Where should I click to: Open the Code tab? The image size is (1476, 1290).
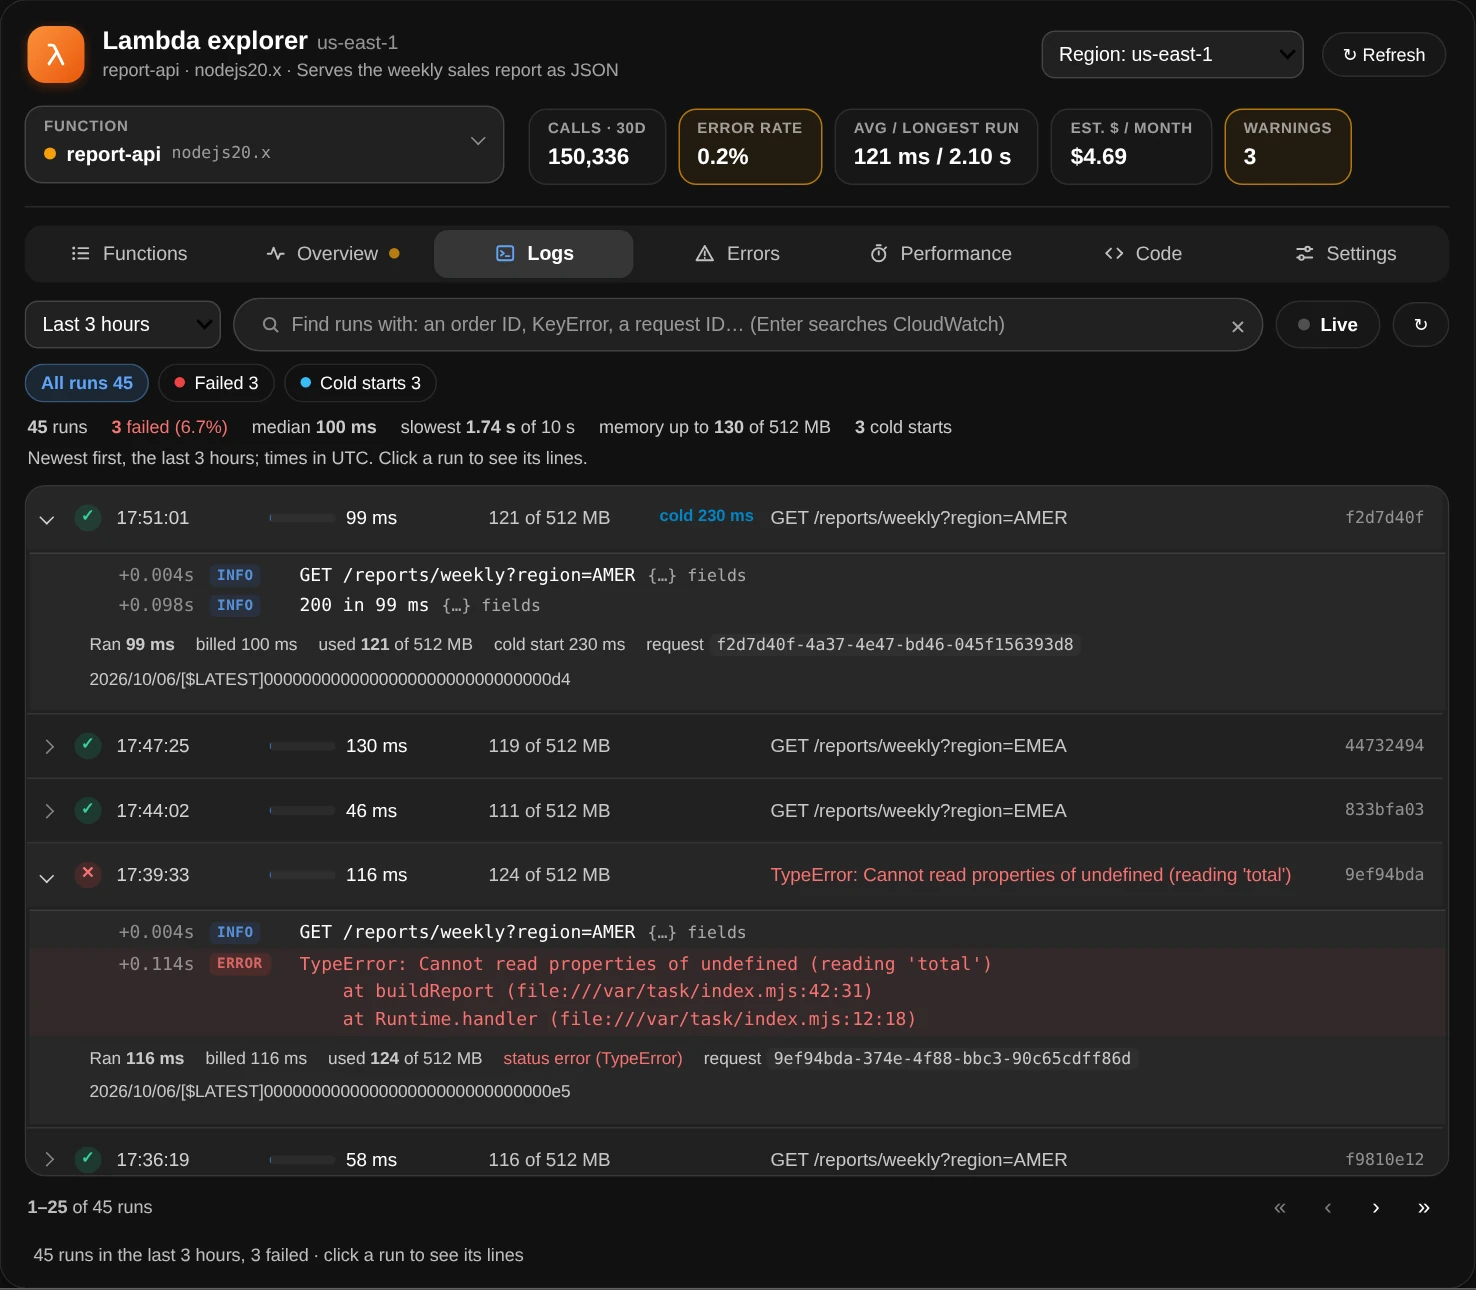pos(1143,254)
